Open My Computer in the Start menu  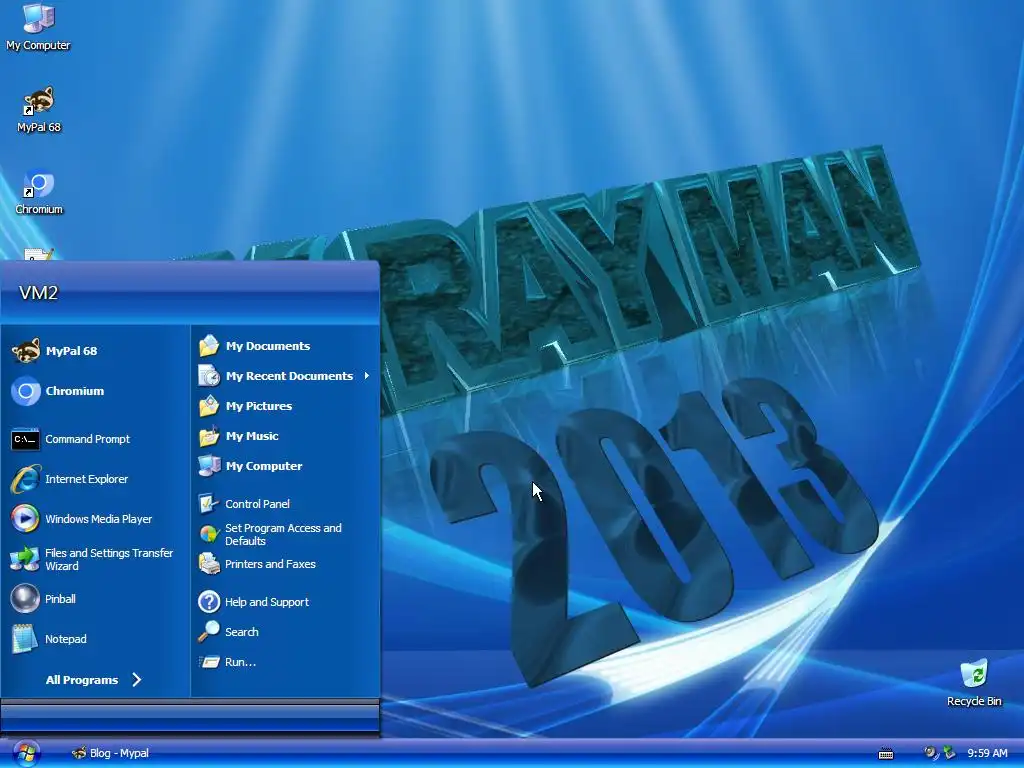(x=285, y=466)
